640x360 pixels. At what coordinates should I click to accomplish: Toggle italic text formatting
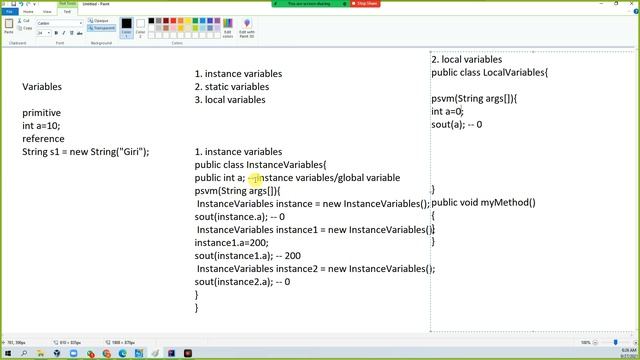click(64, 33)
